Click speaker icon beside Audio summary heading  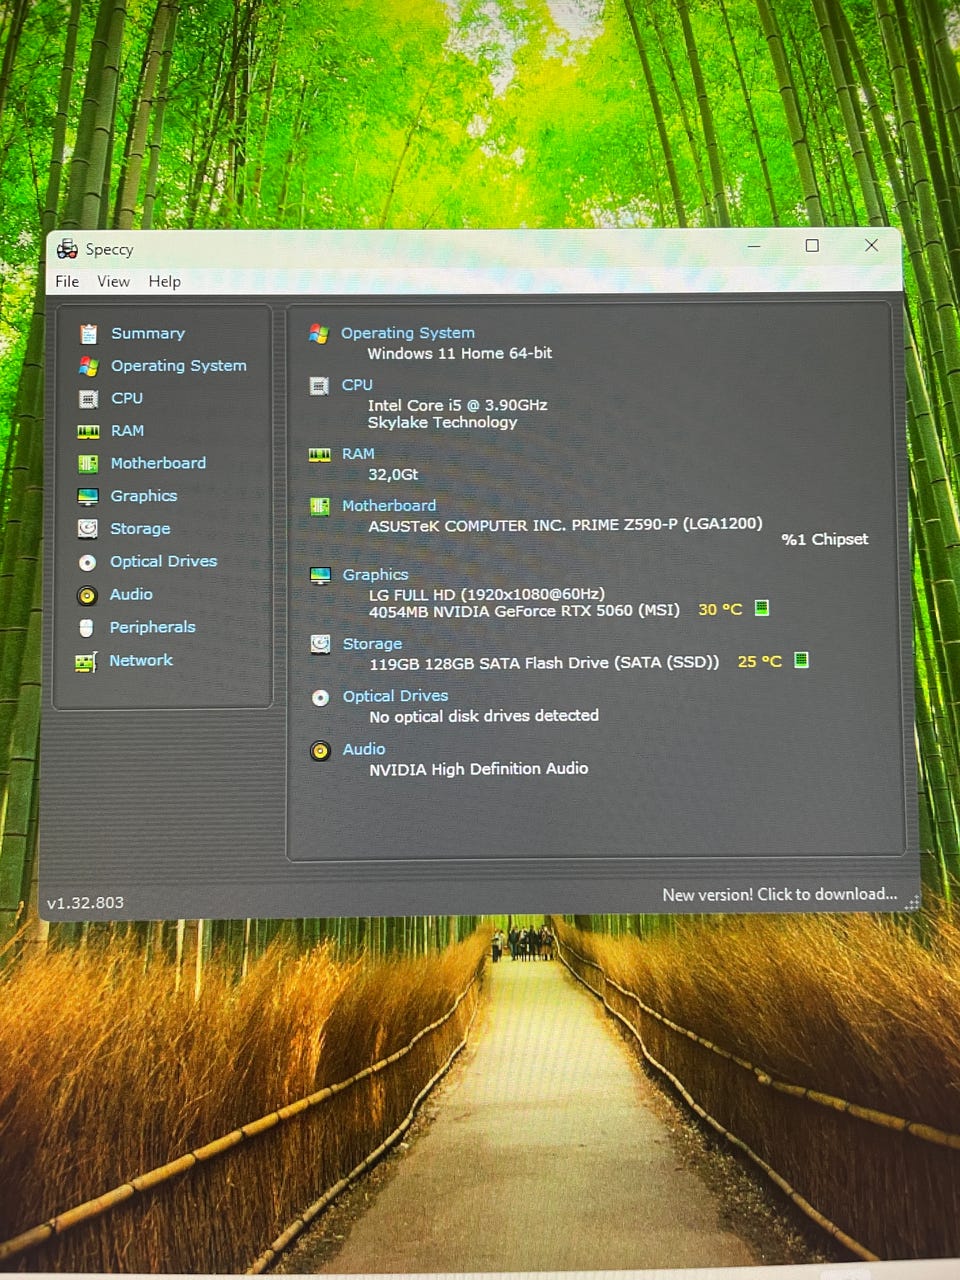tap(320, 750)
